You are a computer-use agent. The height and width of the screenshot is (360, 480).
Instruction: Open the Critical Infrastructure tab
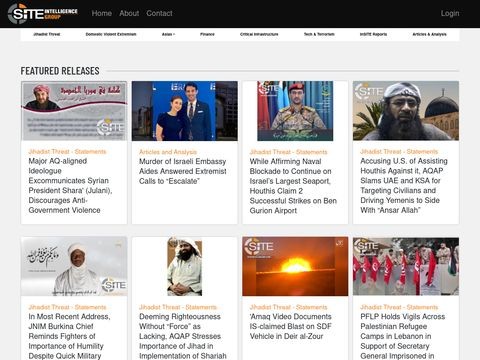(x=259, y=34)
